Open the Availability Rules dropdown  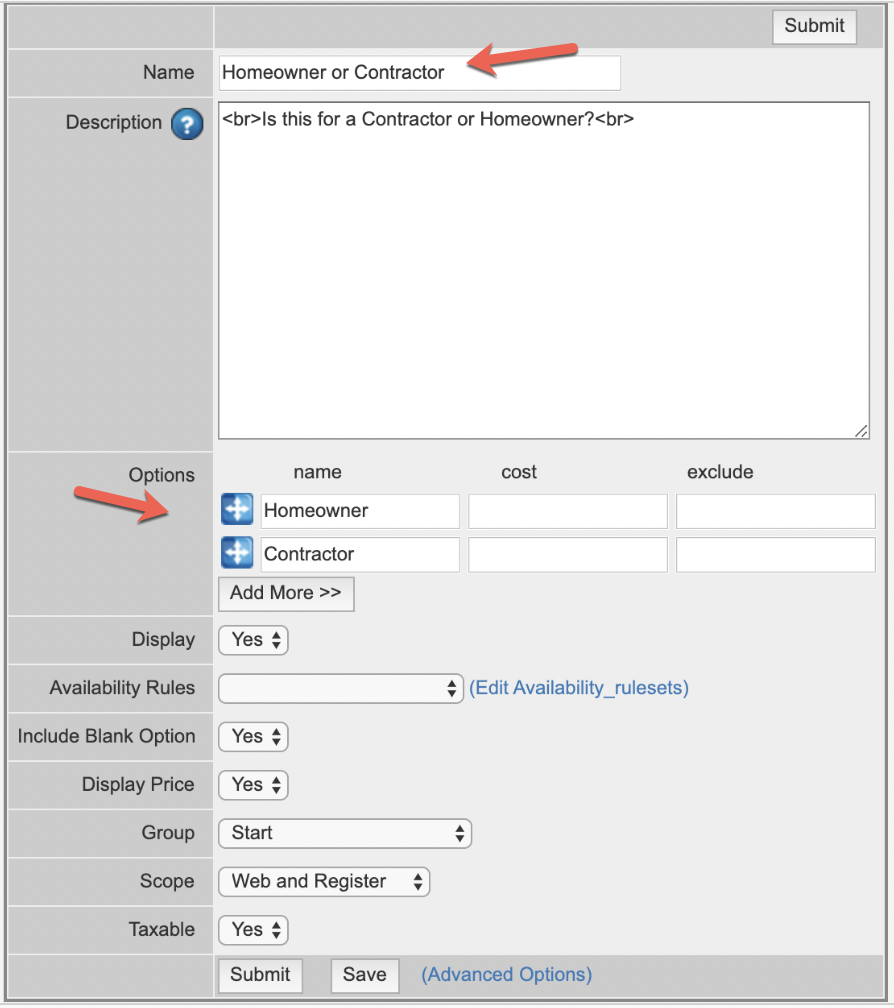341,688
